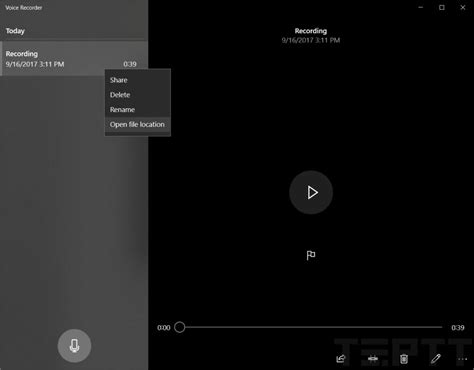474x370 pixels.
Task: Click the playback progress track
Action: pos(313,327)
